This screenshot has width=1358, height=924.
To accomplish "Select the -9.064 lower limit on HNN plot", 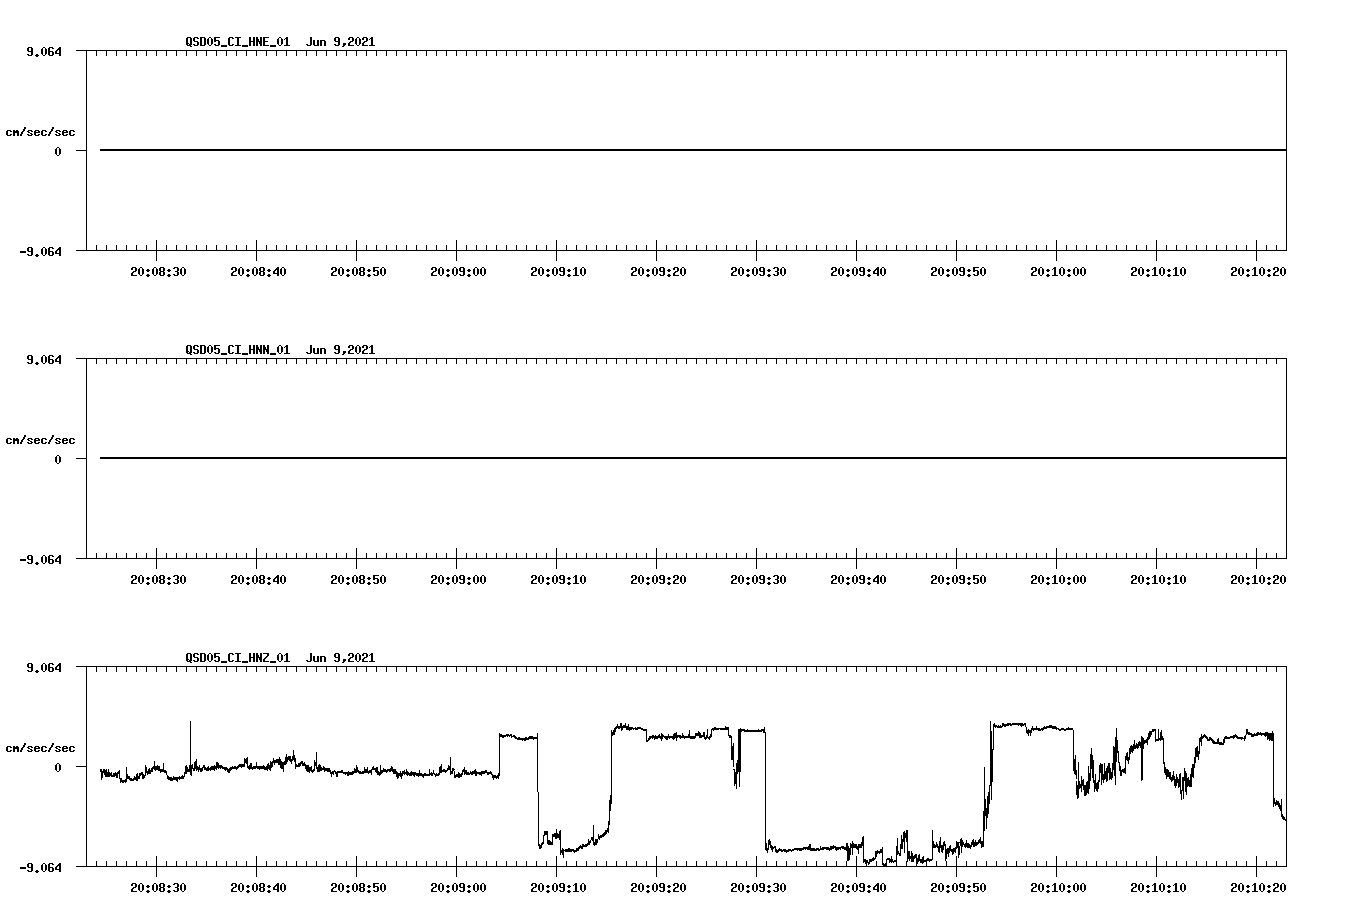I will tap(41, 559).
